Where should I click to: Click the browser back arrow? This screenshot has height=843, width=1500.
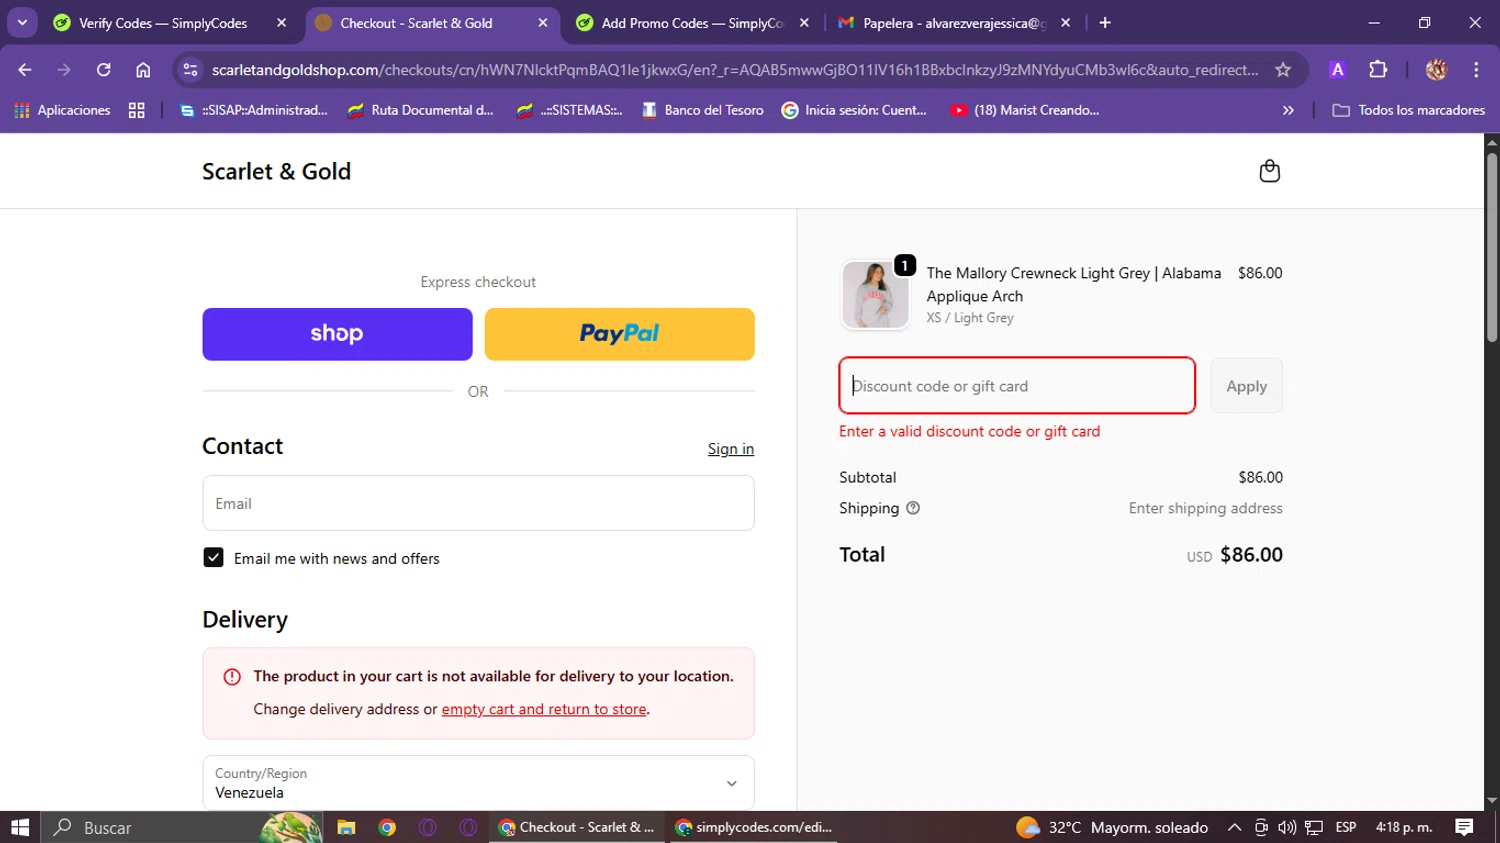25,70
